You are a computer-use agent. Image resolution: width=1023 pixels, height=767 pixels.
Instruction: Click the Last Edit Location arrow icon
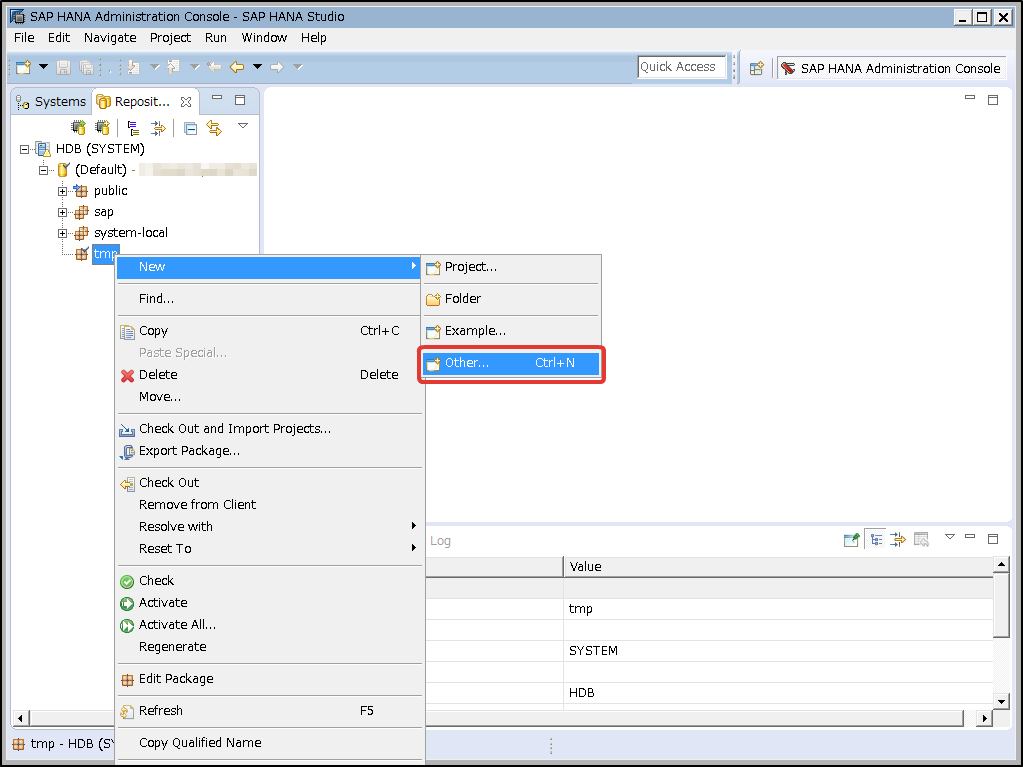click(x=213, y=67)
